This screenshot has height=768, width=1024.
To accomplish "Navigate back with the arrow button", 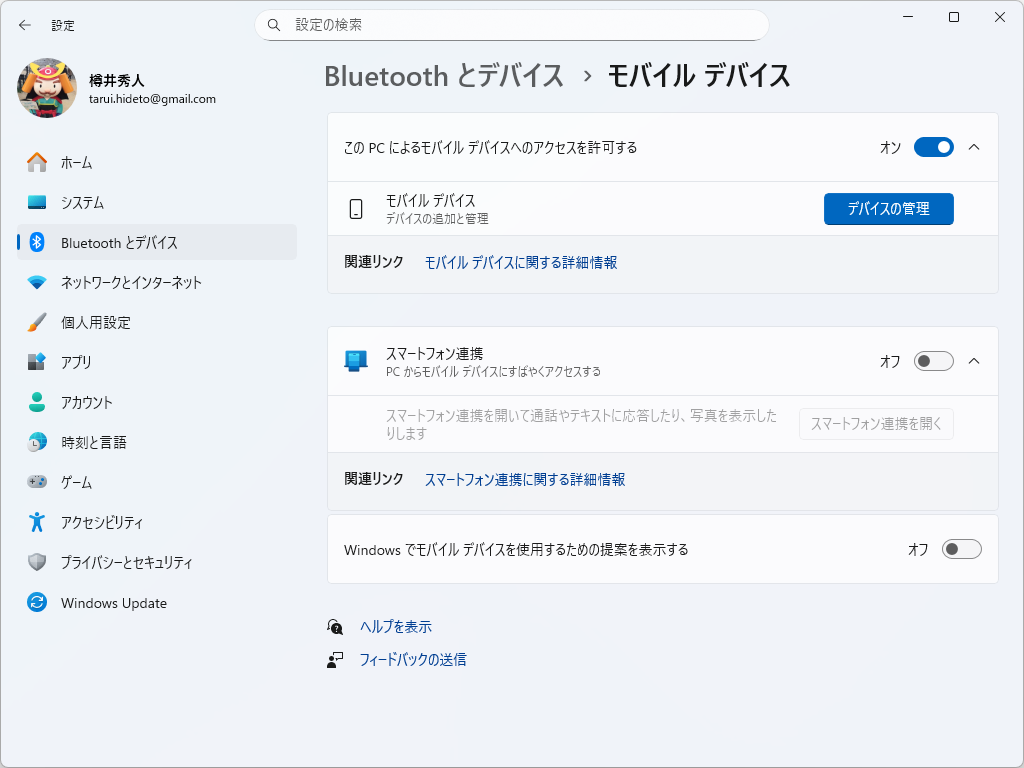I will (x=23, y=25).
